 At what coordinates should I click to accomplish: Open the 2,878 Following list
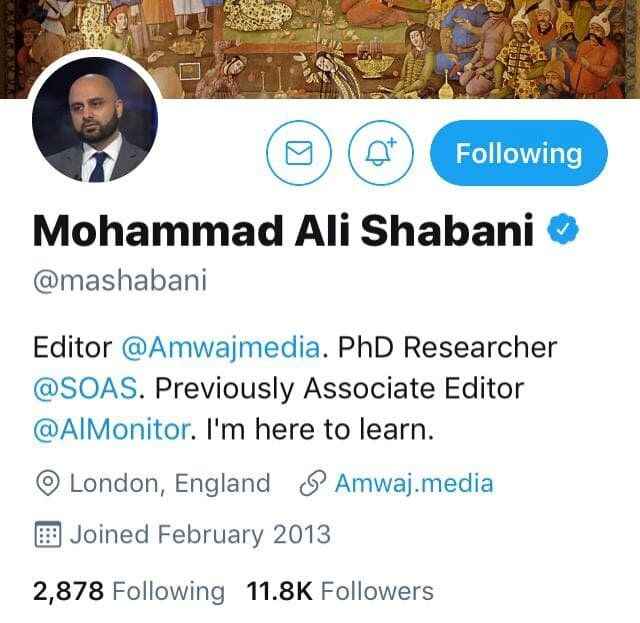click(x=129, y=591)
